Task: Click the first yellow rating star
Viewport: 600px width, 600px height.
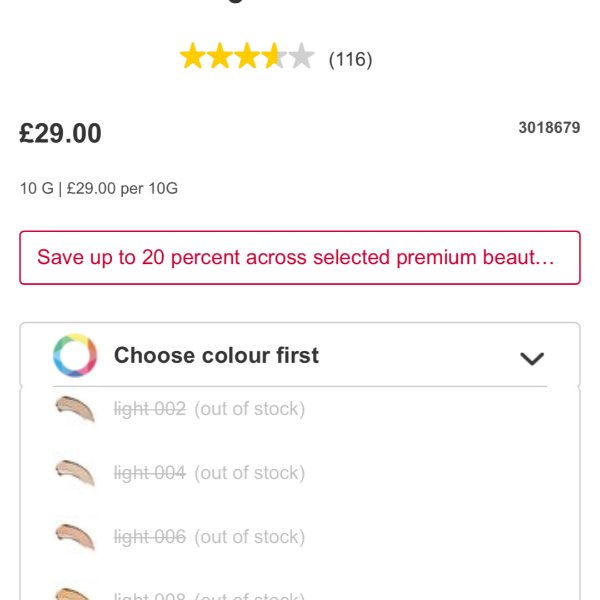Action: [193, 56]
